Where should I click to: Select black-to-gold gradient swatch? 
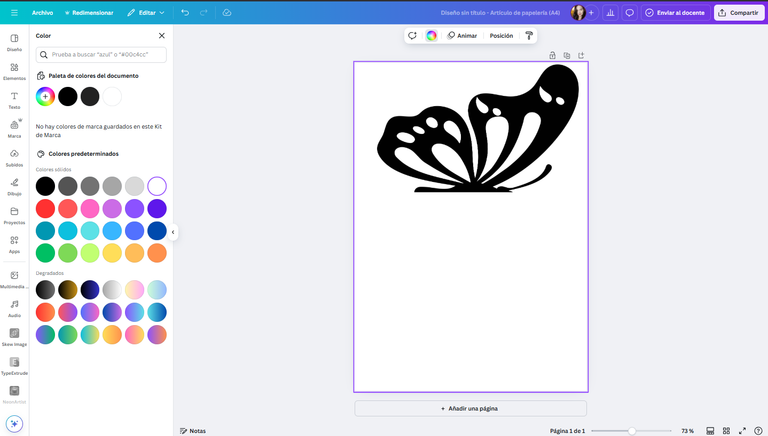(x=68, y=290)
